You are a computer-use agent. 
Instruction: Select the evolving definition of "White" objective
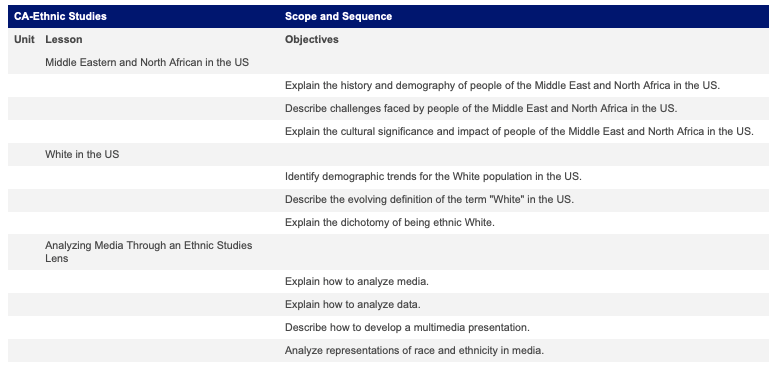[x=429, y=200]
